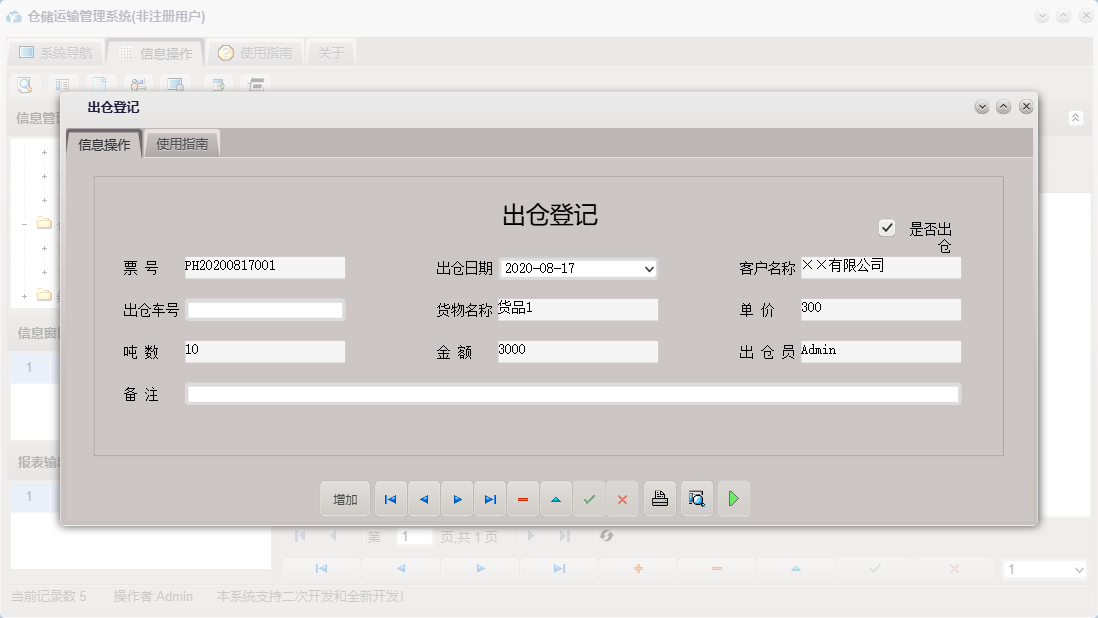
Task: Refresh the page listing with the circular arrow
Action: [607, 536]
